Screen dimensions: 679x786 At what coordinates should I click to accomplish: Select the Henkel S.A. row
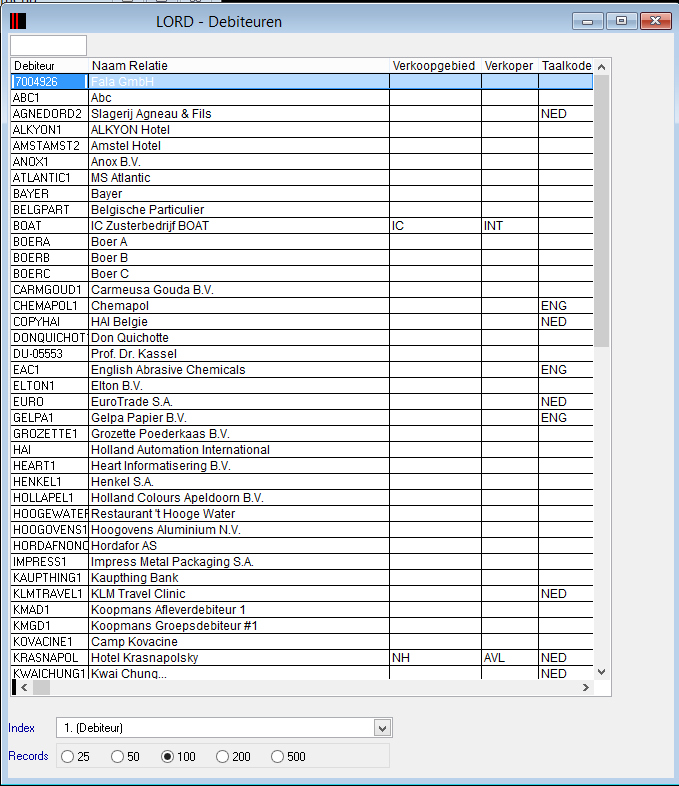302,482
